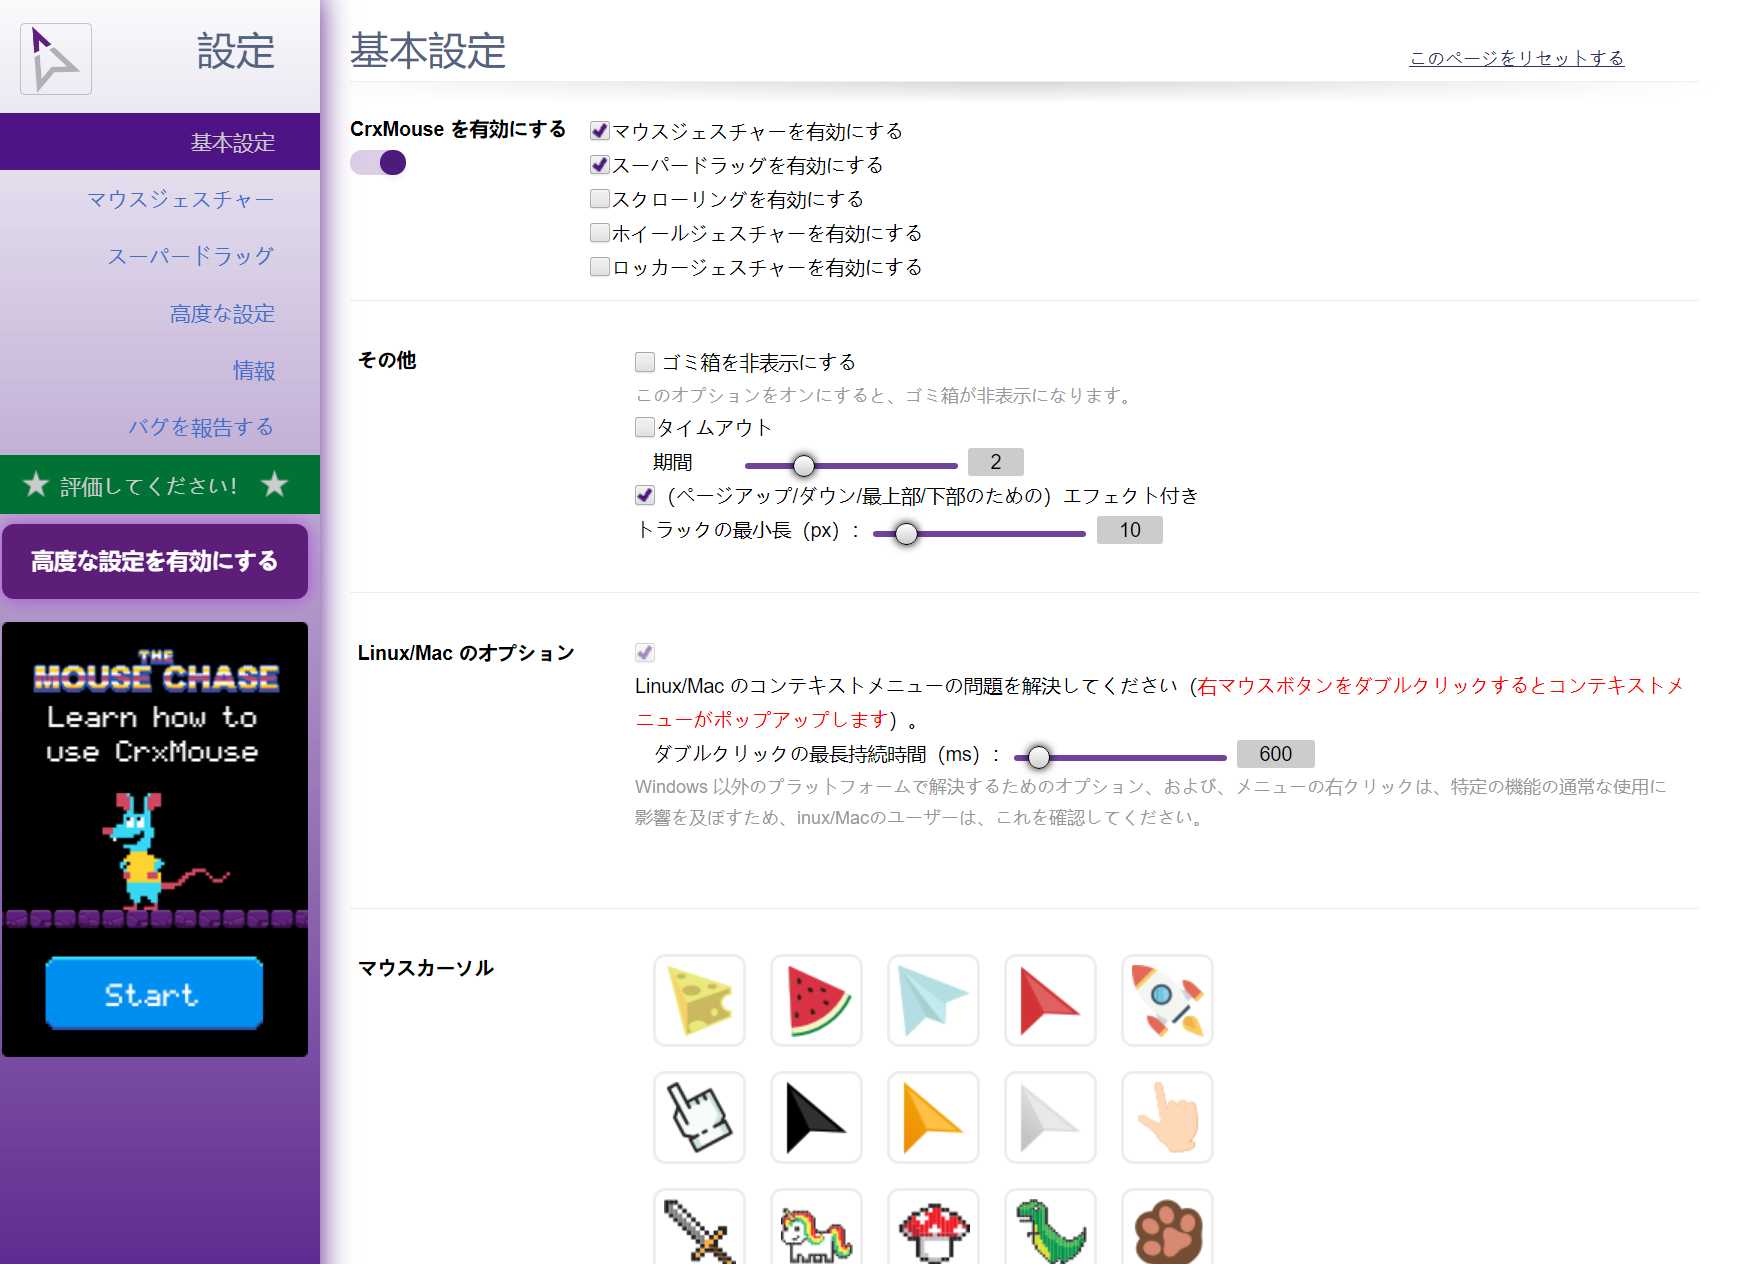This screenshot has width=1761, height=1264.
Task: Toggle the CrxMouse を有効にする switch
Action: [x=378, y=163]
